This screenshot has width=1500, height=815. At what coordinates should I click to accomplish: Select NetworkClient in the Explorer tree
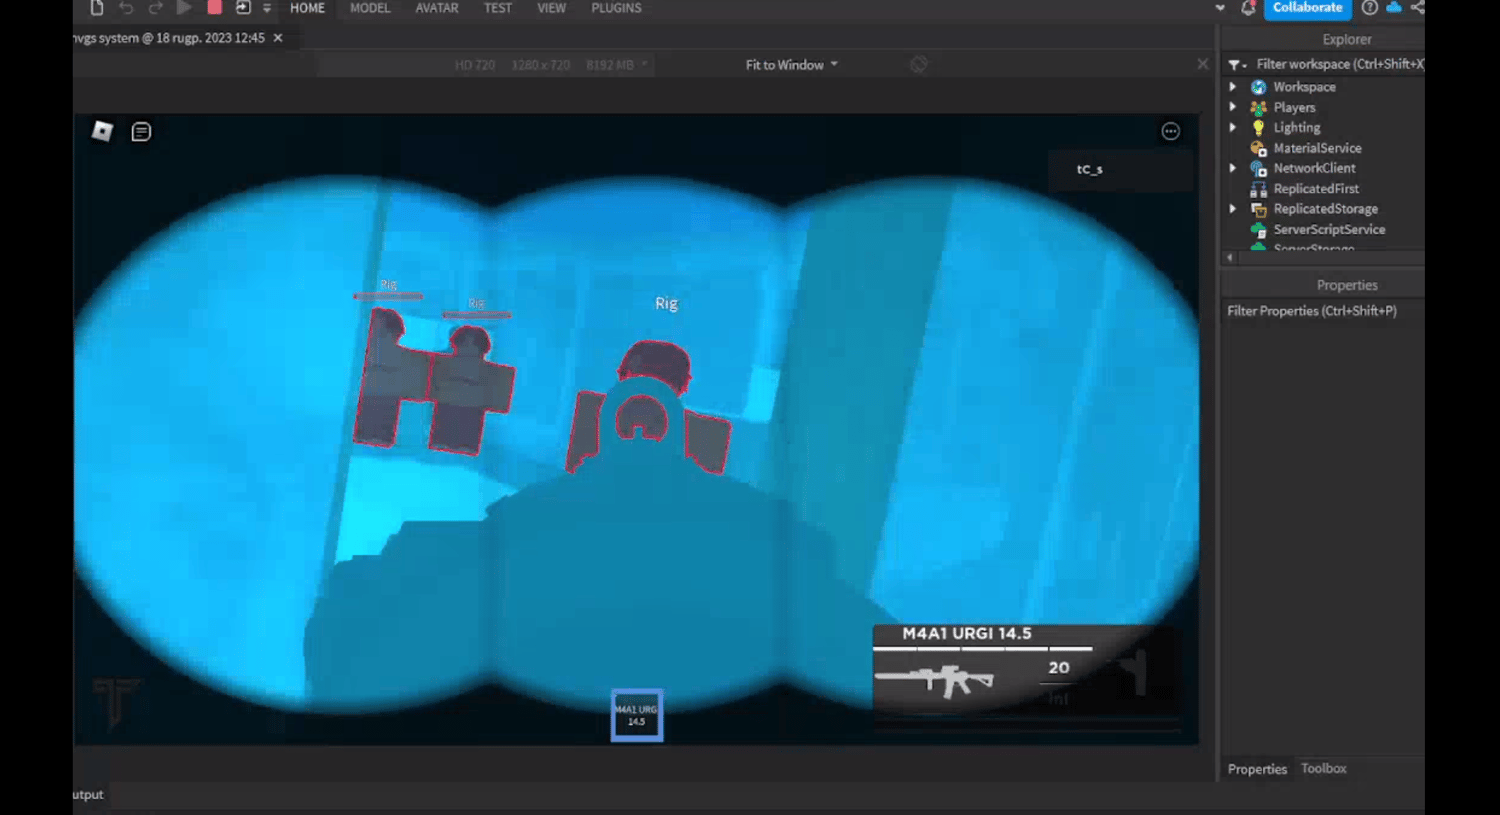click(x=1314, y=168)
